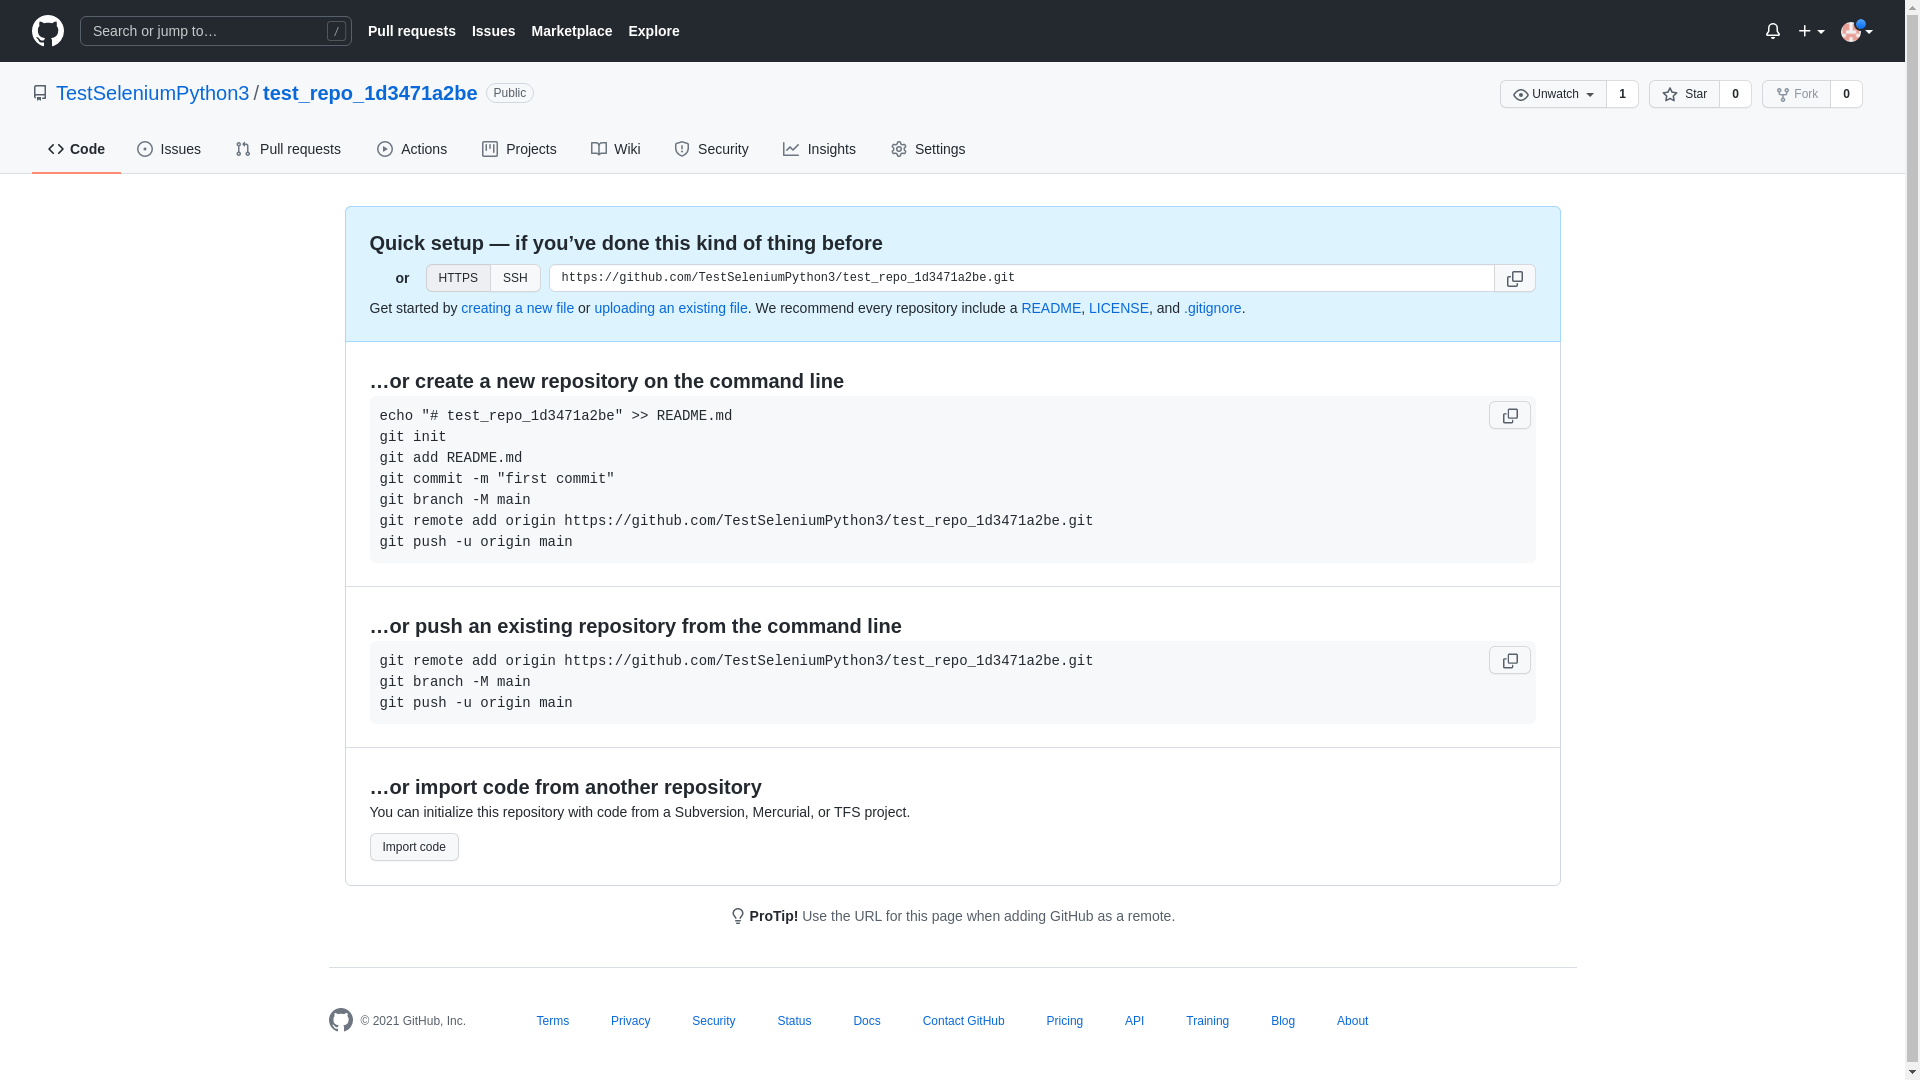Click the git push -u origin main line in create section
Image resolution: width=1920 pixels, height=1080 pixels.
point(476,542)
